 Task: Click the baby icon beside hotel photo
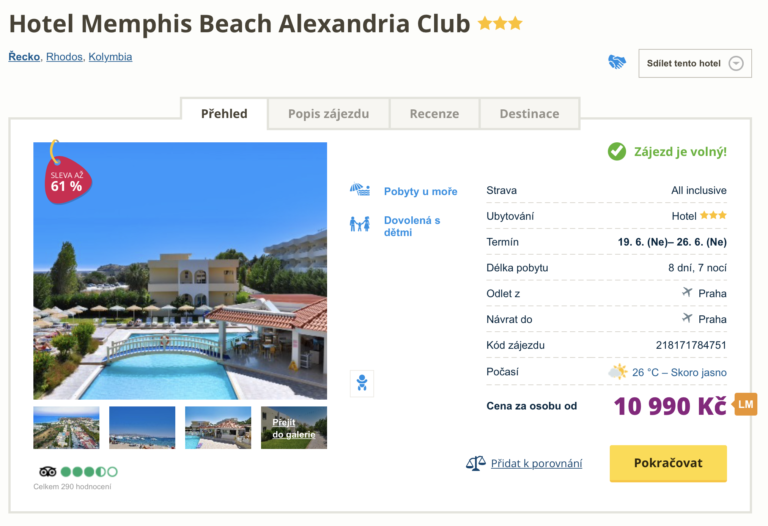click(361, 383)
